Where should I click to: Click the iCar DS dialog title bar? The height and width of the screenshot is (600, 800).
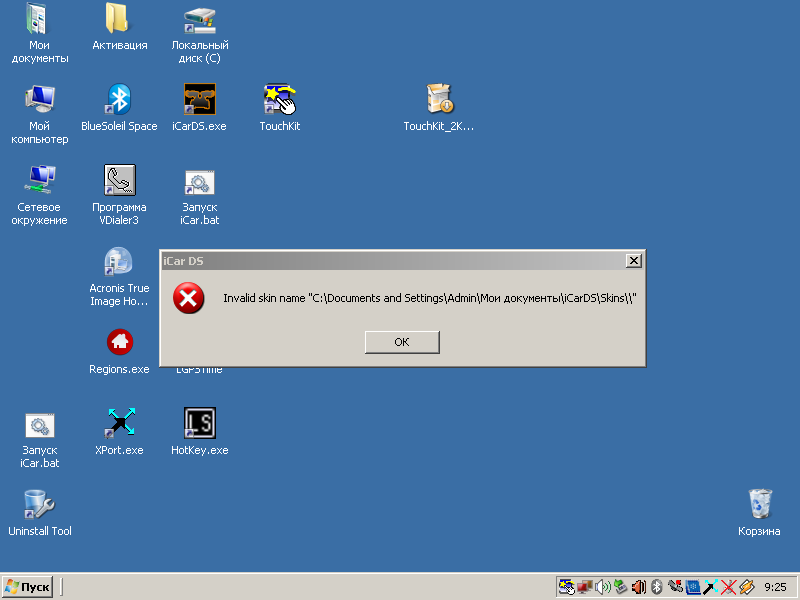(x=402, y=261)
